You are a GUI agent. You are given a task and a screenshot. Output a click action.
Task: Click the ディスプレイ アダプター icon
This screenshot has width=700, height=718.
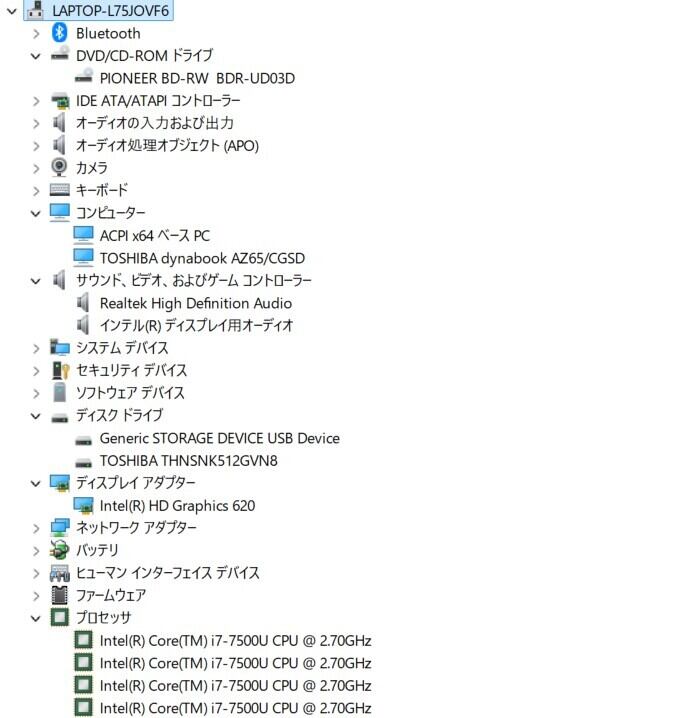(x=60, y=483)
